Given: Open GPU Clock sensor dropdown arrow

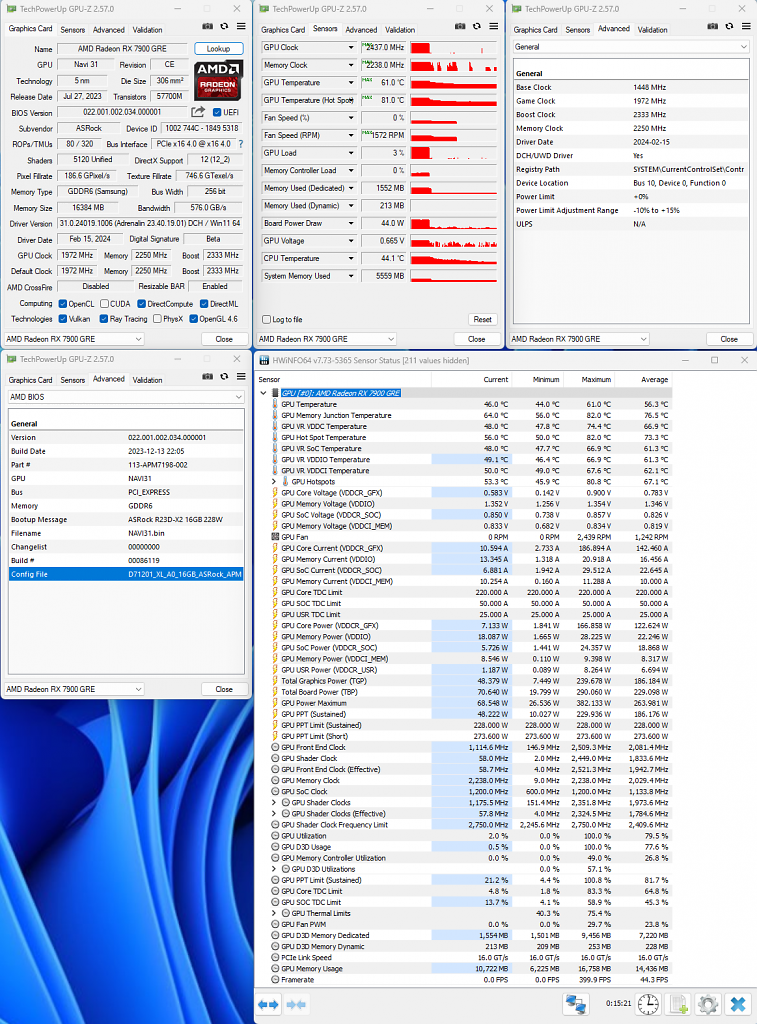Looking at the screenshot, I should pos(351,48).
